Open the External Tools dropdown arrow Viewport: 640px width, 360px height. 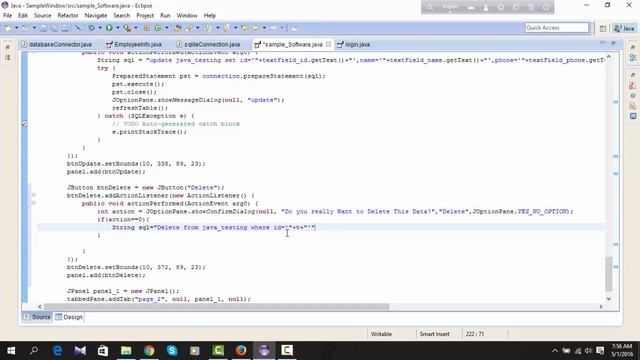tap(136, 28)
